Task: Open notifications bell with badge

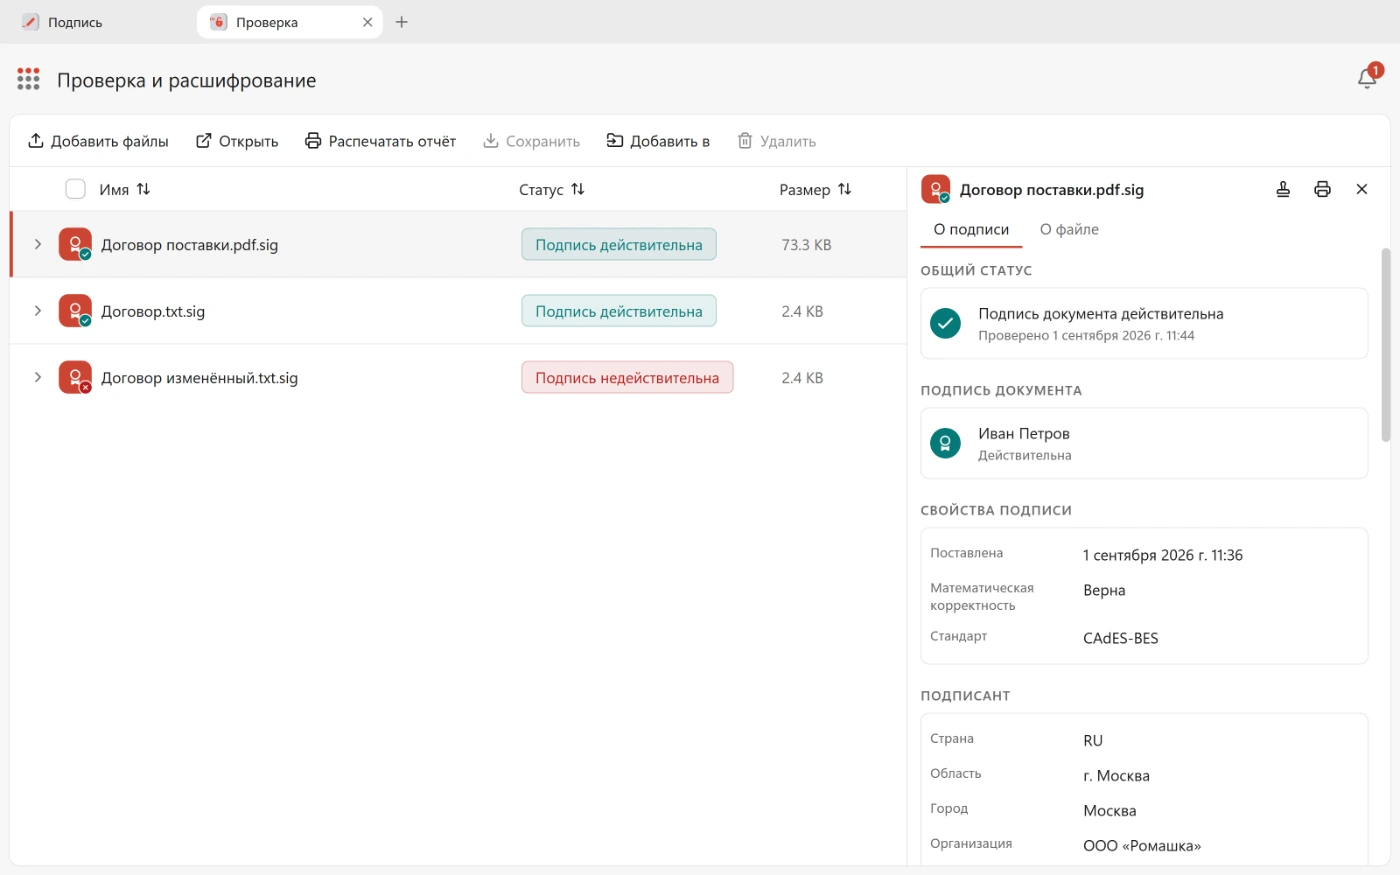Action: point(1368,77)
